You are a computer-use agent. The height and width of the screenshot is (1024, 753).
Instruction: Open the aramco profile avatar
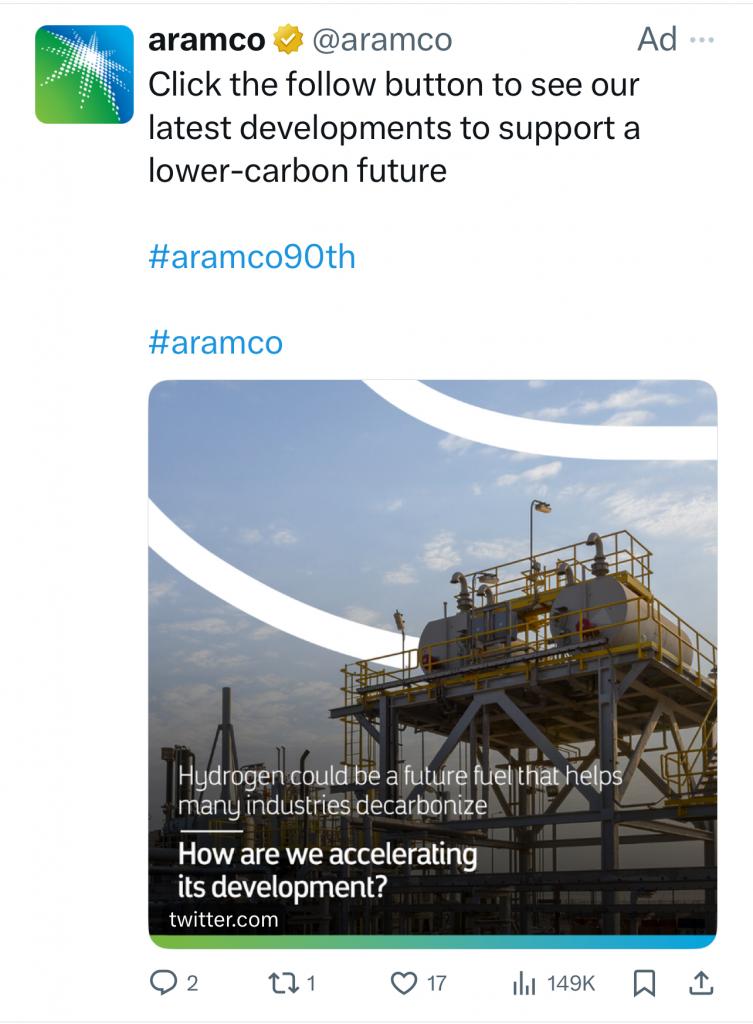coord(84,74)
